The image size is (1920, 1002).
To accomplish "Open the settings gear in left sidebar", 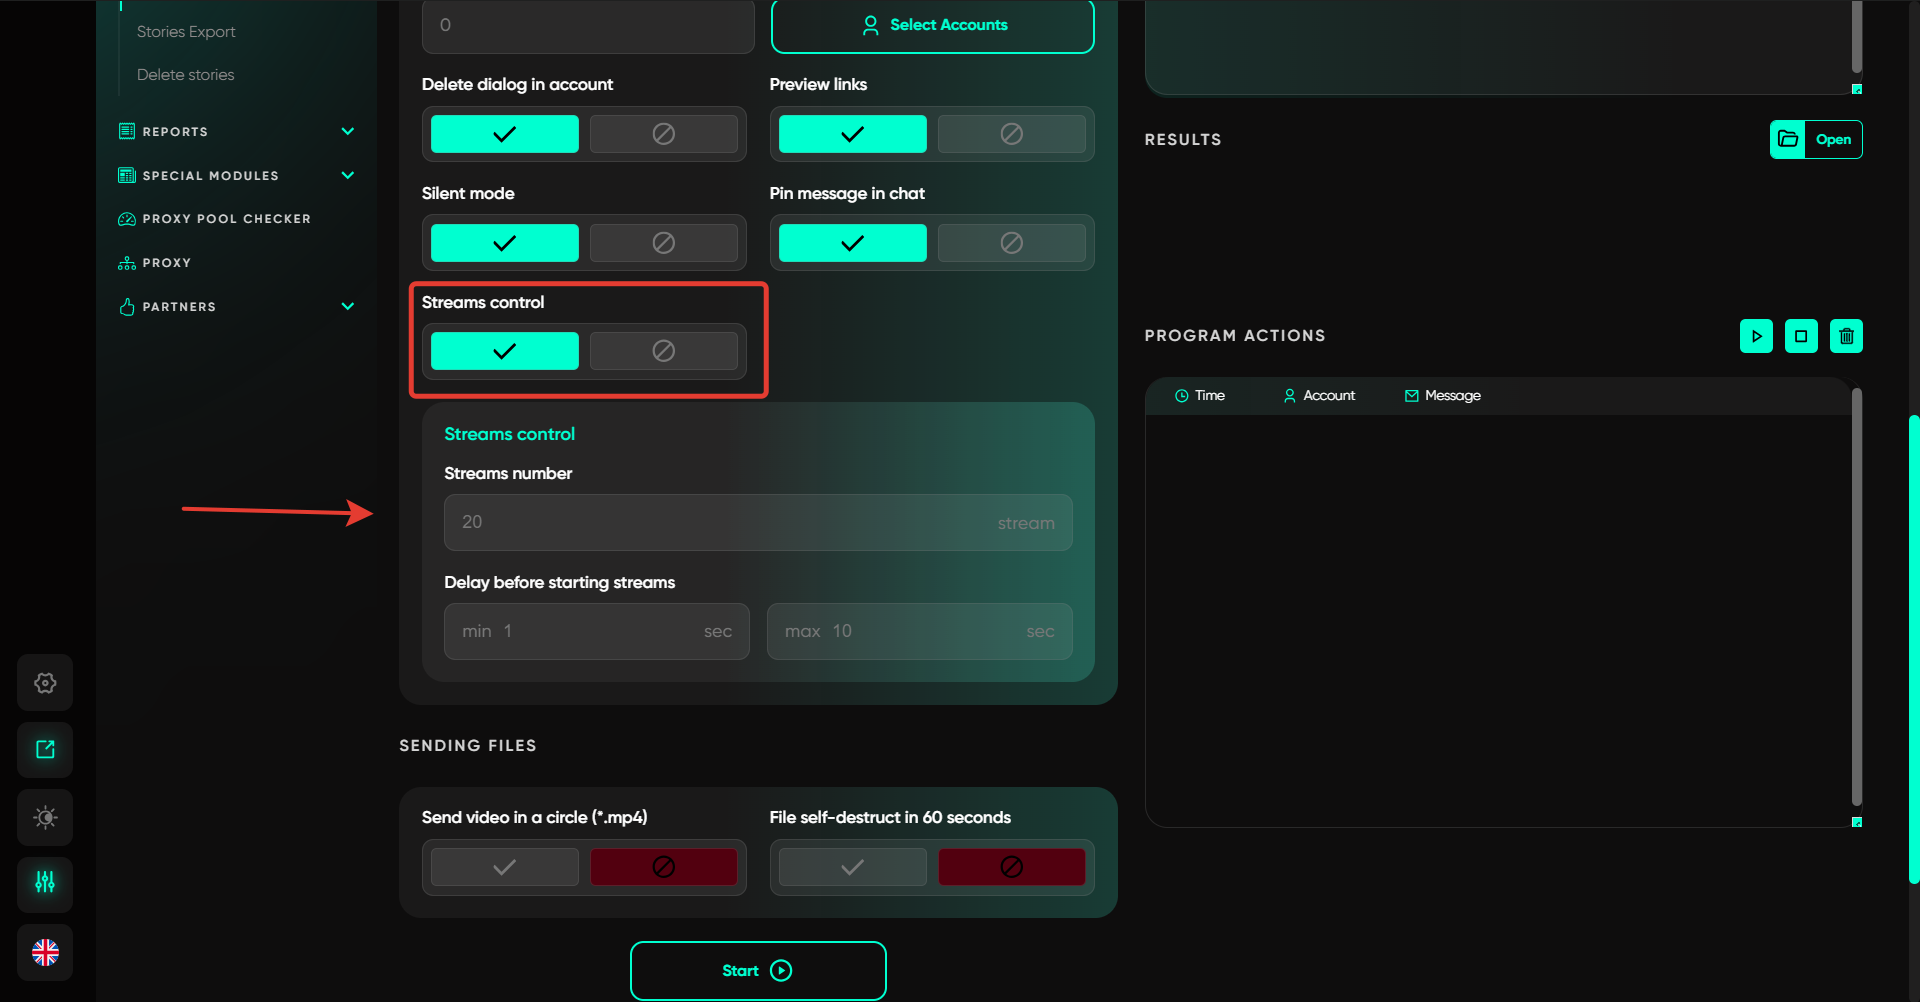I will pos(45,683).
